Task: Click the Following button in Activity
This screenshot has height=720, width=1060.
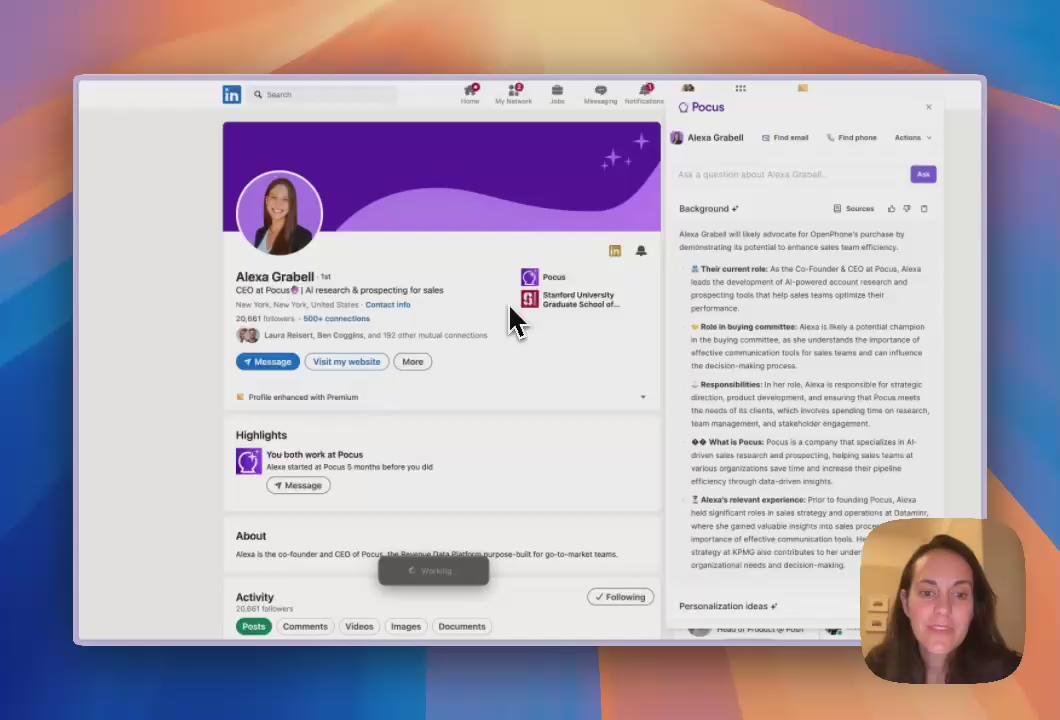Action: pyautogui.click(x=620, y=597)
